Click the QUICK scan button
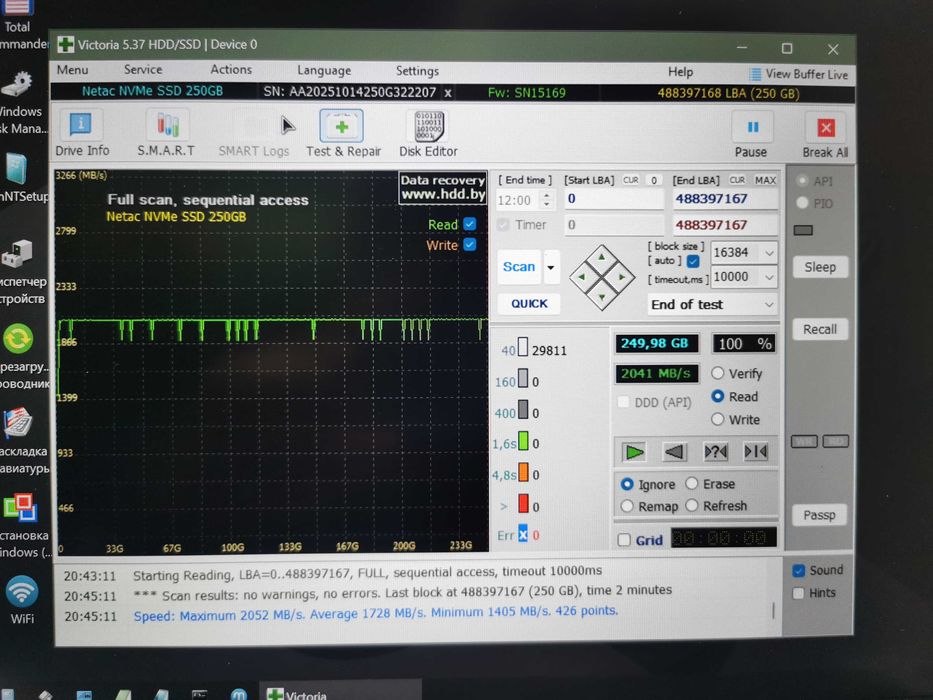Image resolution: width=933 pixels, height=700 pixels. pos(529,304)
